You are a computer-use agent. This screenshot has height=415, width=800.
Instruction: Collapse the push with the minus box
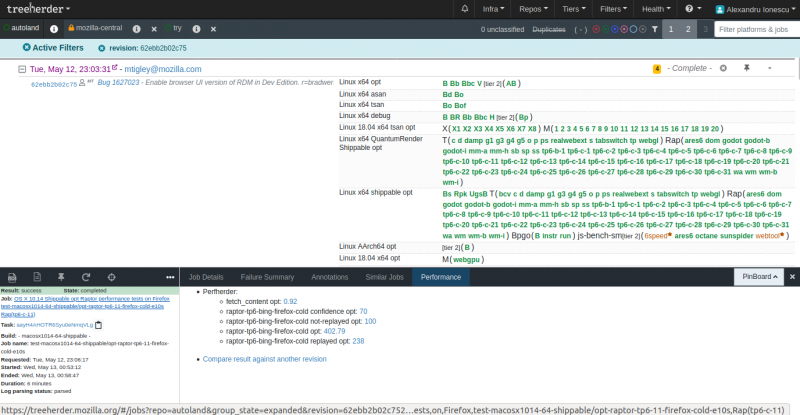pyautogui.click(x=22, y=69)
